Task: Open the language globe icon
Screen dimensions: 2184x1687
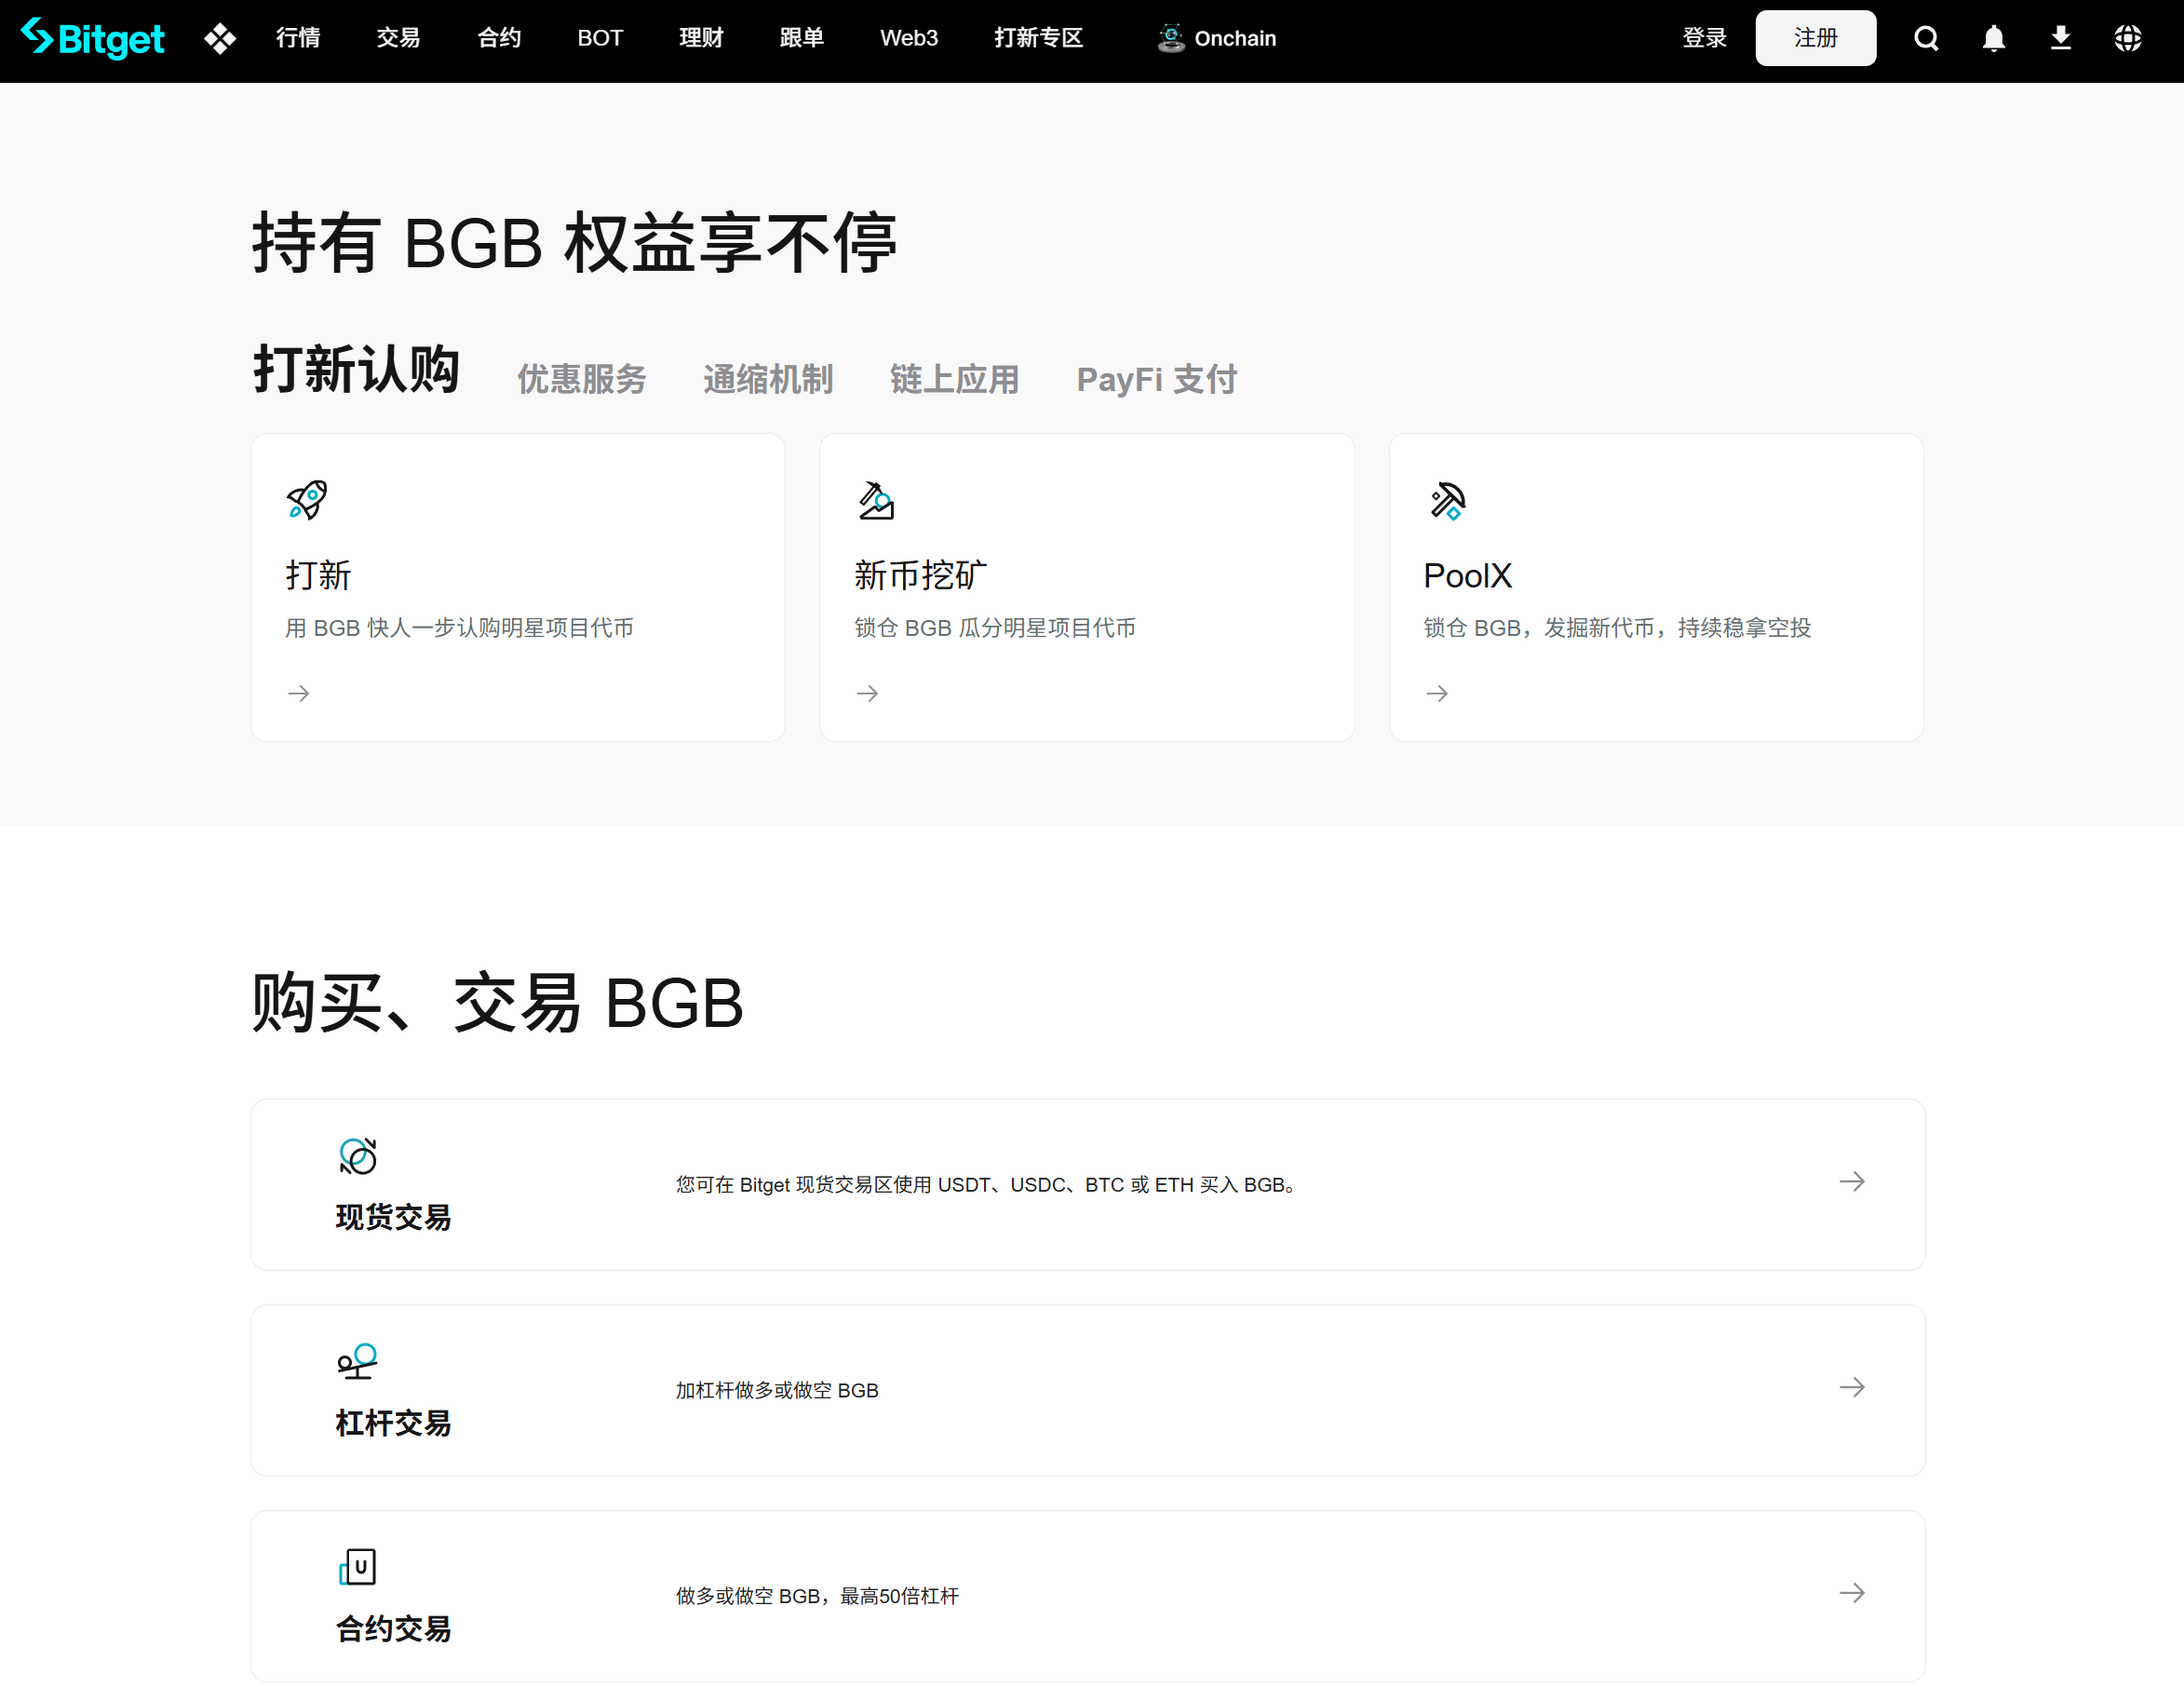Action: [2127, 38]
